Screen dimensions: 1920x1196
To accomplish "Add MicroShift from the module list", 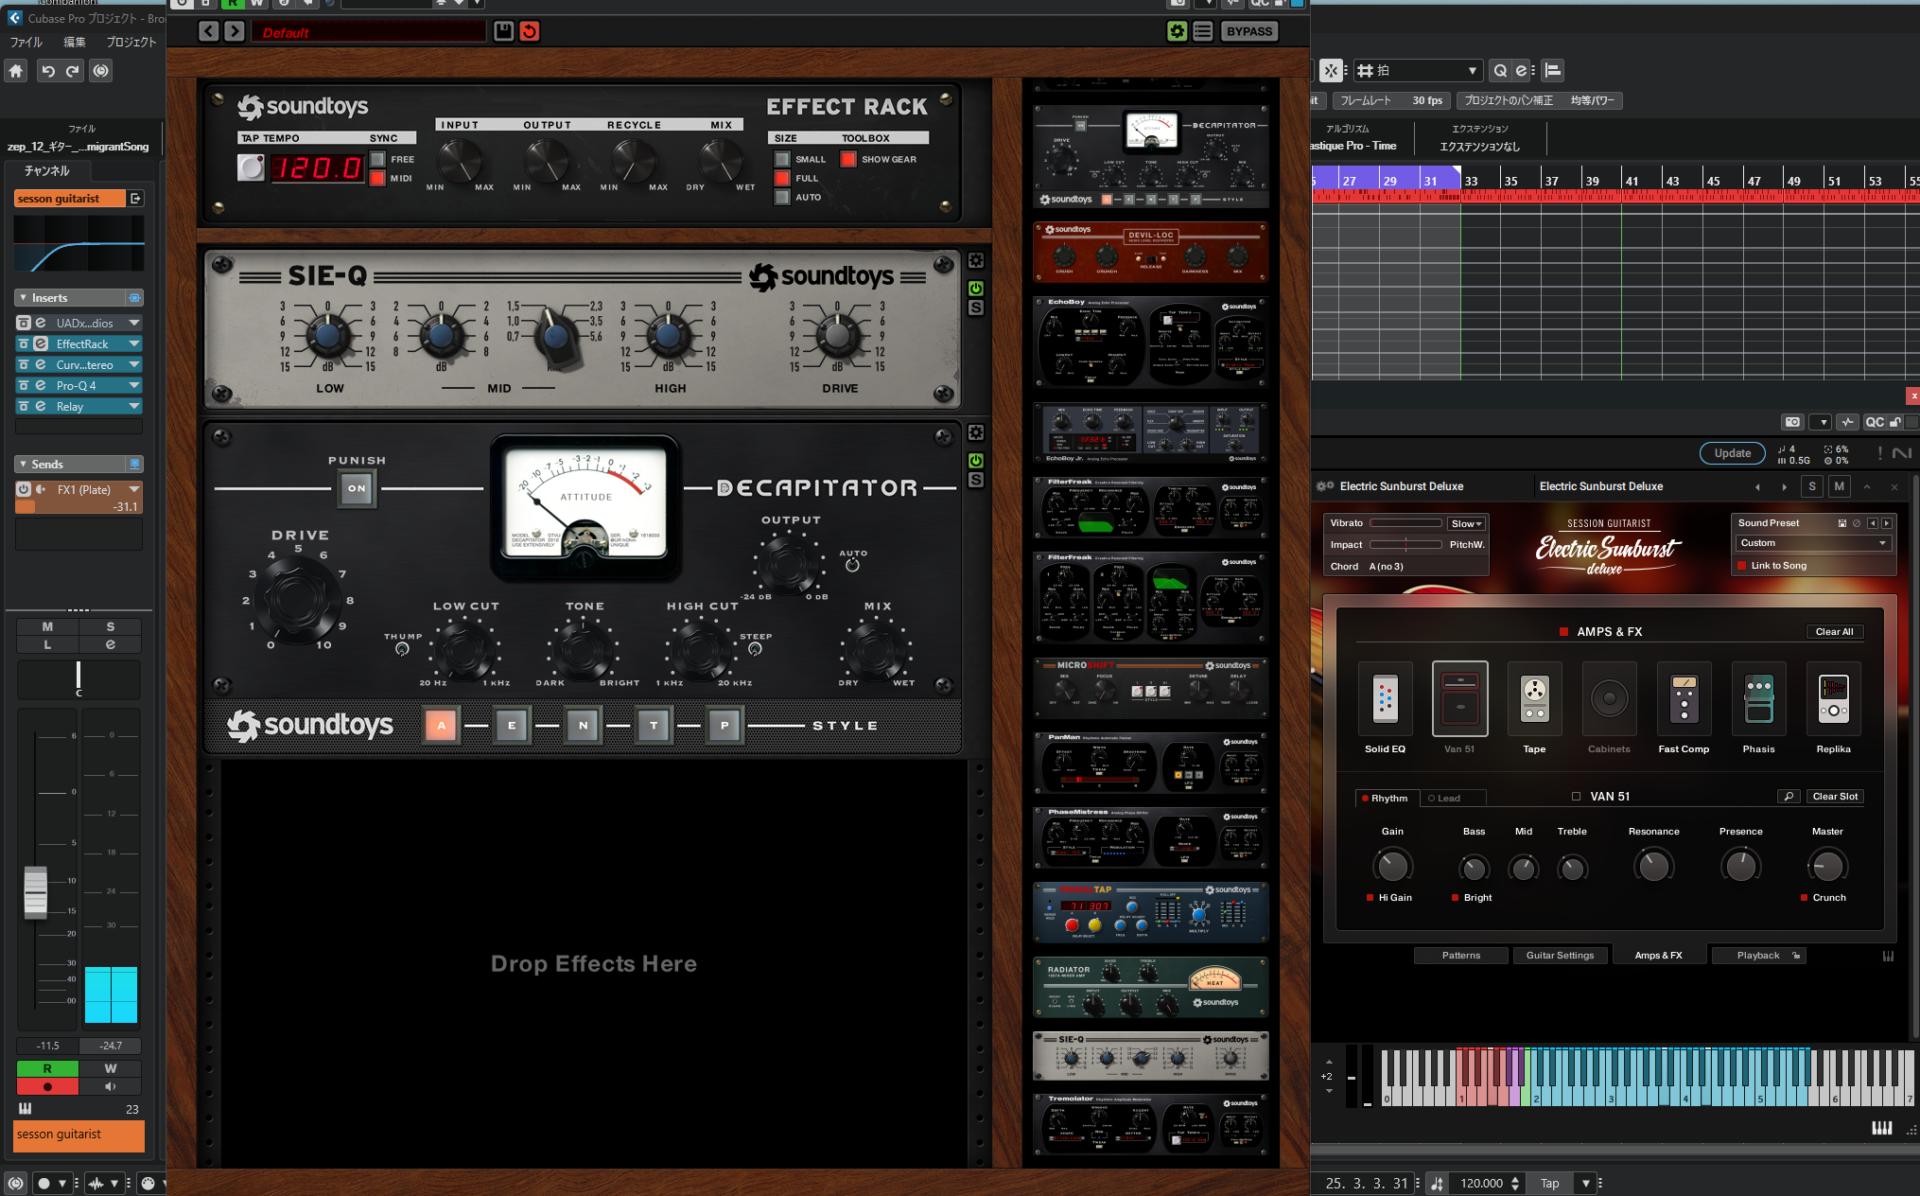I will pyautogui.click(x=1150, y=687).
